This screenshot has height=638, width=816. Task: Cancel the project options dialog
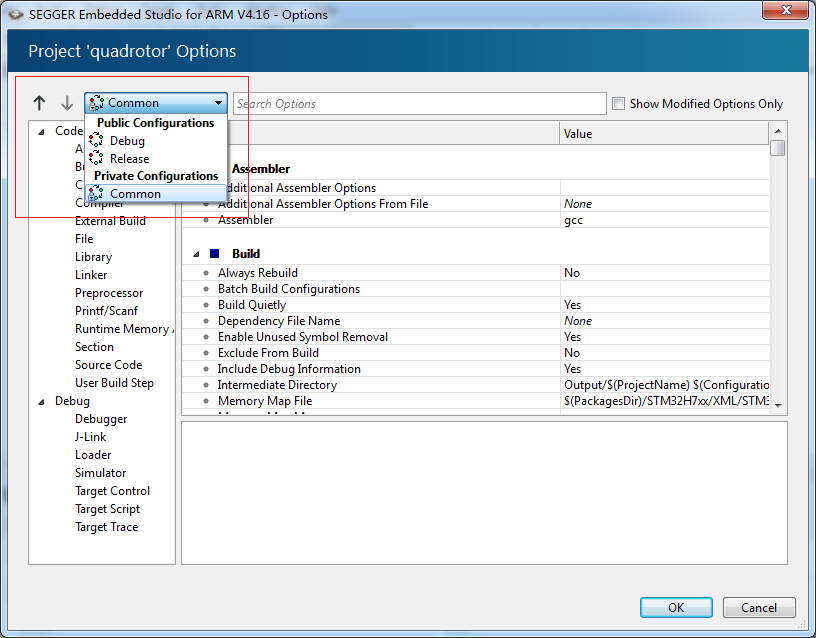tap(759, 608)
